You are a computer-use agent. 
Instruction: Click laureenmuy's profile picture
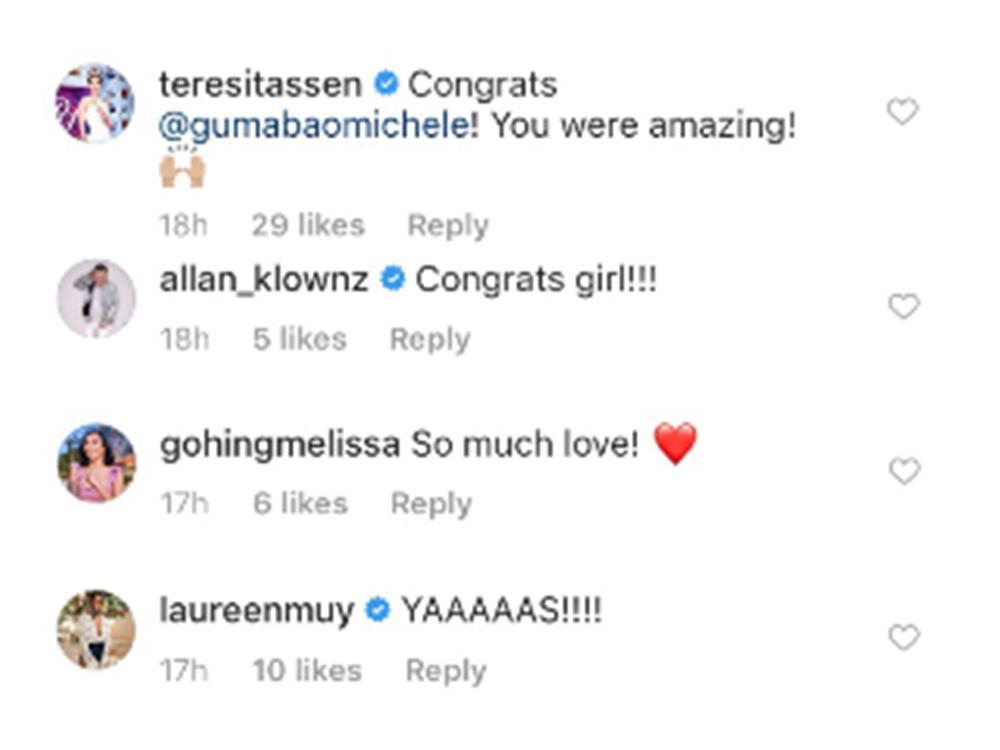pyautogui.click(x=95, y=628)
